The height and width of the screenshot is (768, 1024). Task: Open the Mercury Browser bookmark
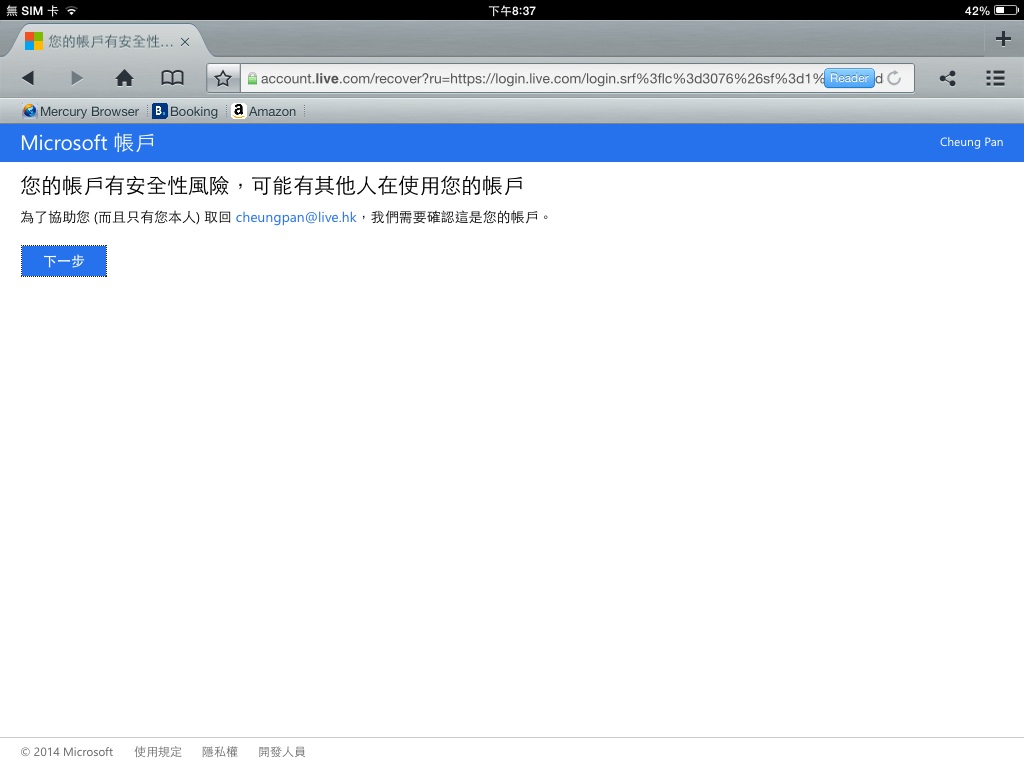[x=80, y=112]
